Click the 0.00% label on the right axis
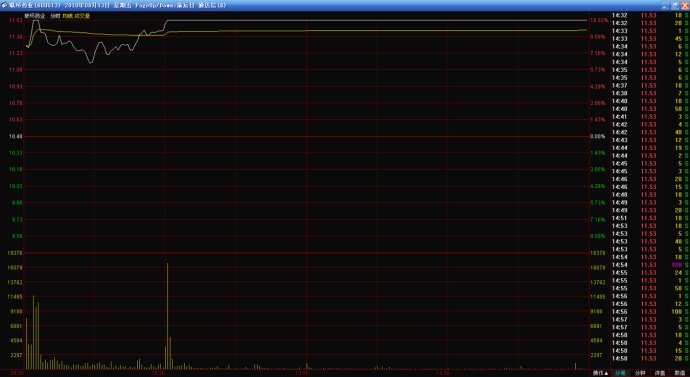690x377 pixels. point(598,136)
